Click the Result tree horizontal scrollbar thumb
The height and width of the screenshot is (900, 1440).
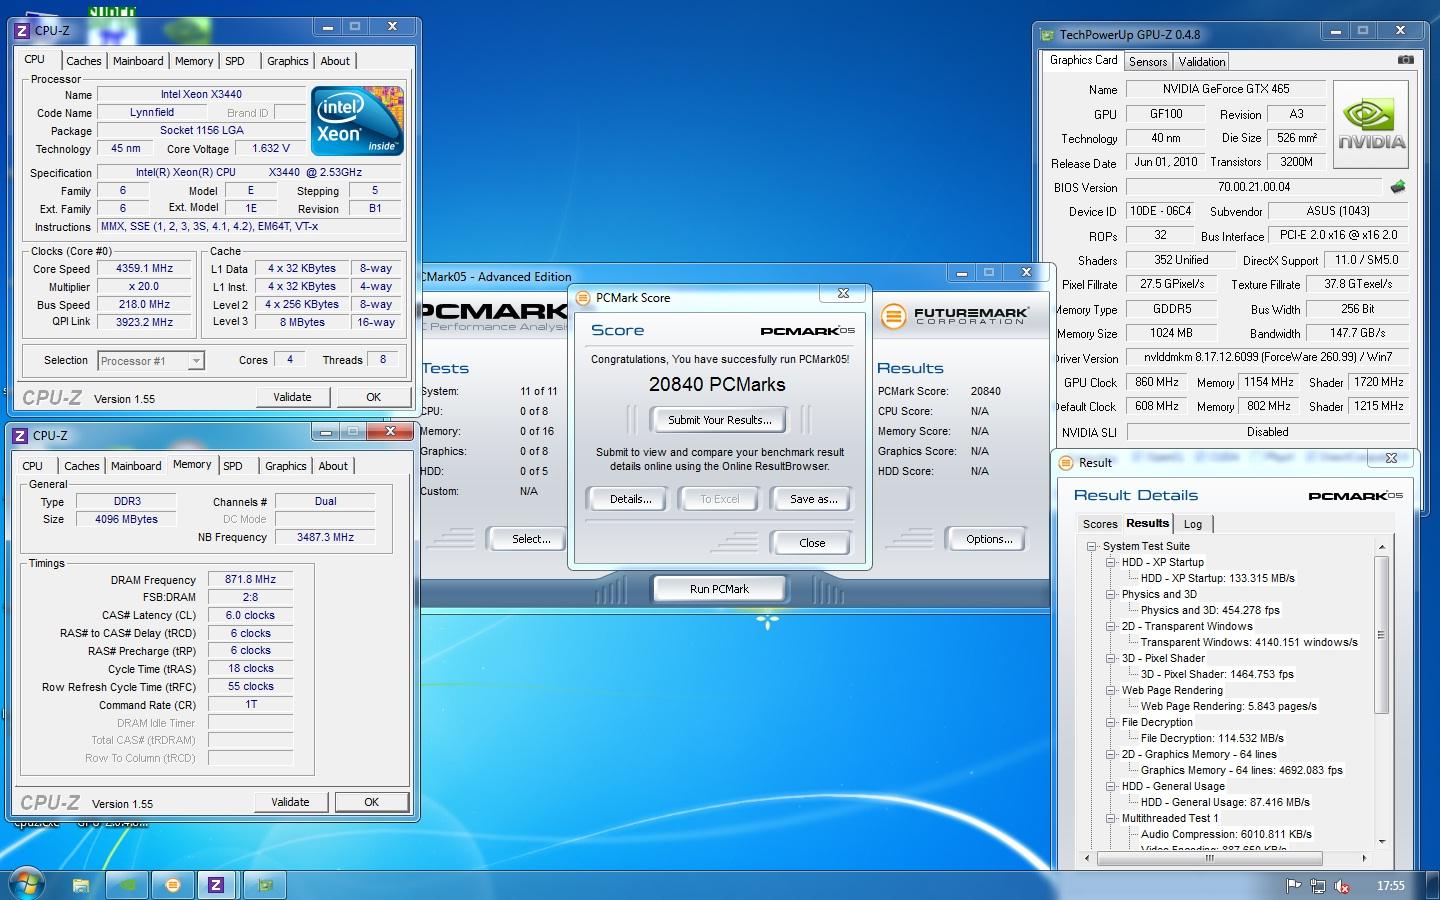[1209, 858]
